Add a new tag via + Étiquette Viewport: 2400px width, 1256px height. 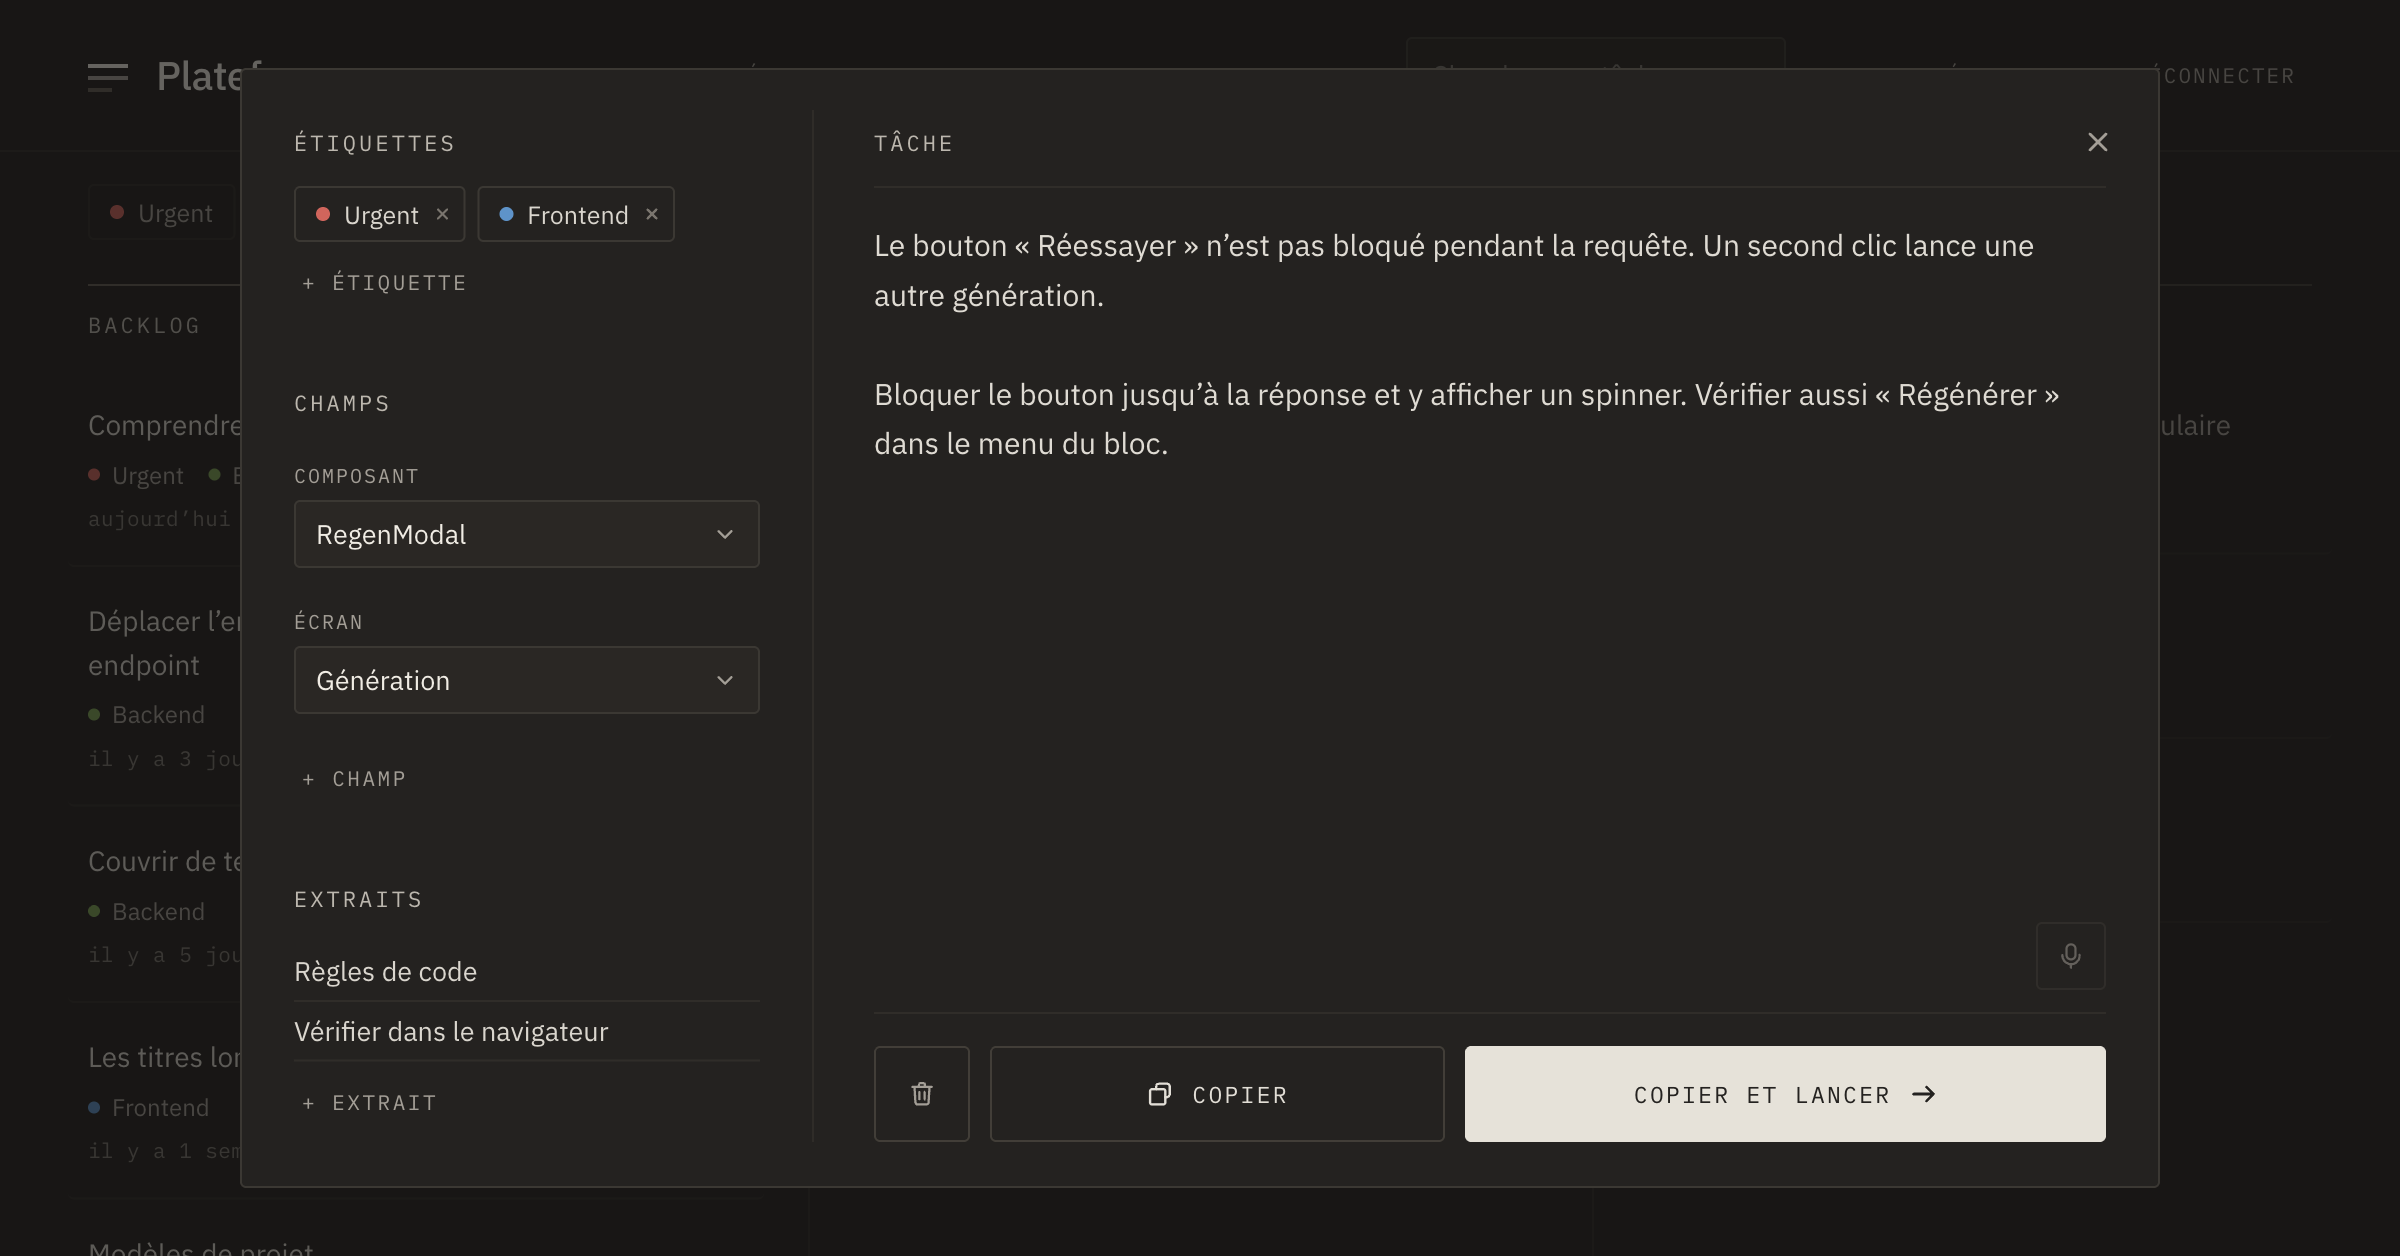coord(385,283)
